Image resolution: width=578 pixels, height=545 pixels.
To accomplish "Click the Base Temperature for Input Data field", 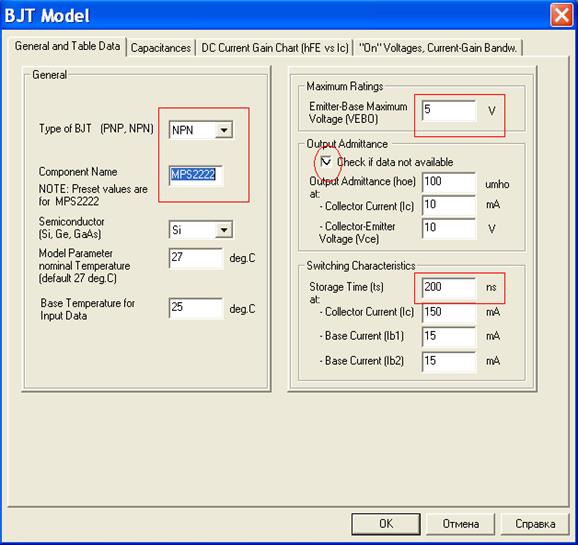I will [196, 308].
